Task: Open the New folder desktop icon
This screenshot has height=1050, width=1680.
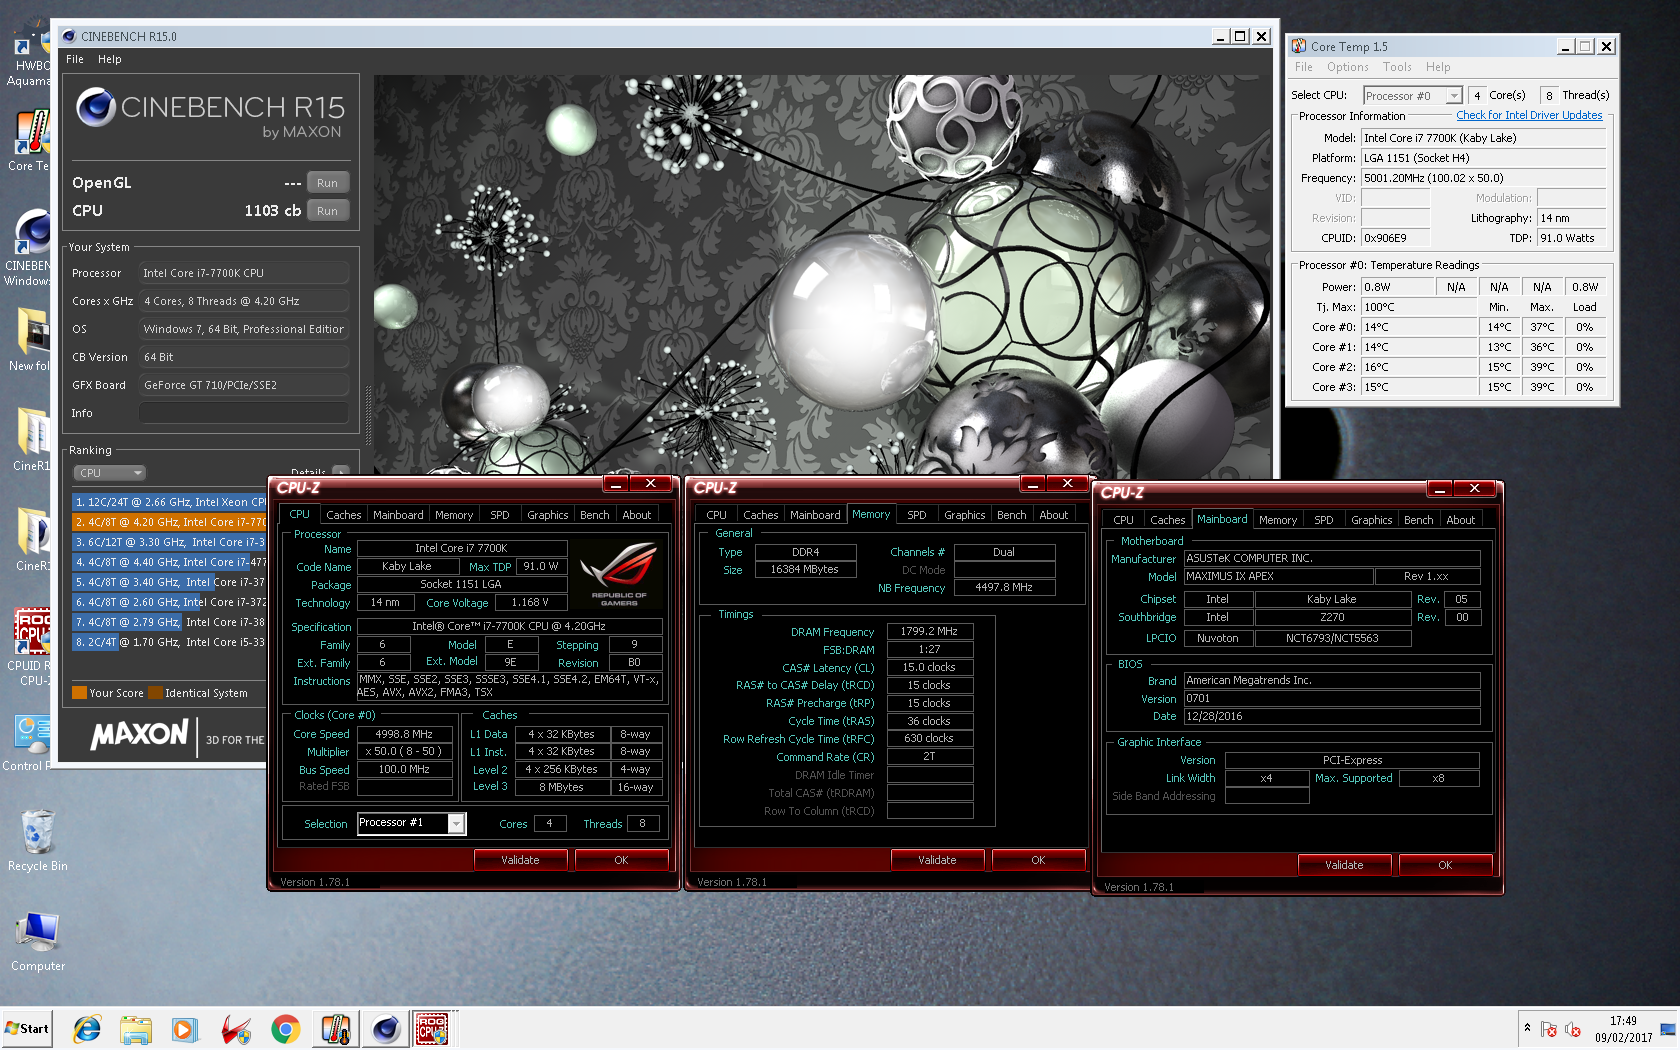Action: 30,340
